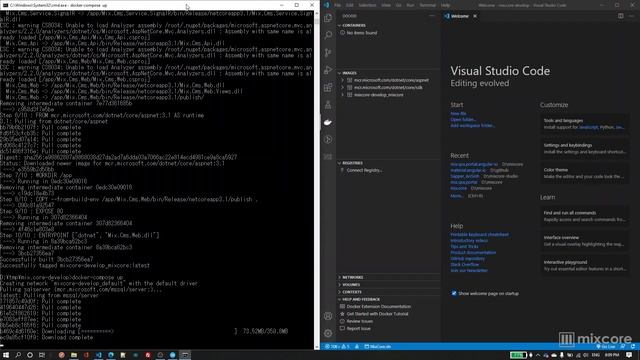Open the Color theme customize card
This screenshot has width=640, height=360.
584,173
